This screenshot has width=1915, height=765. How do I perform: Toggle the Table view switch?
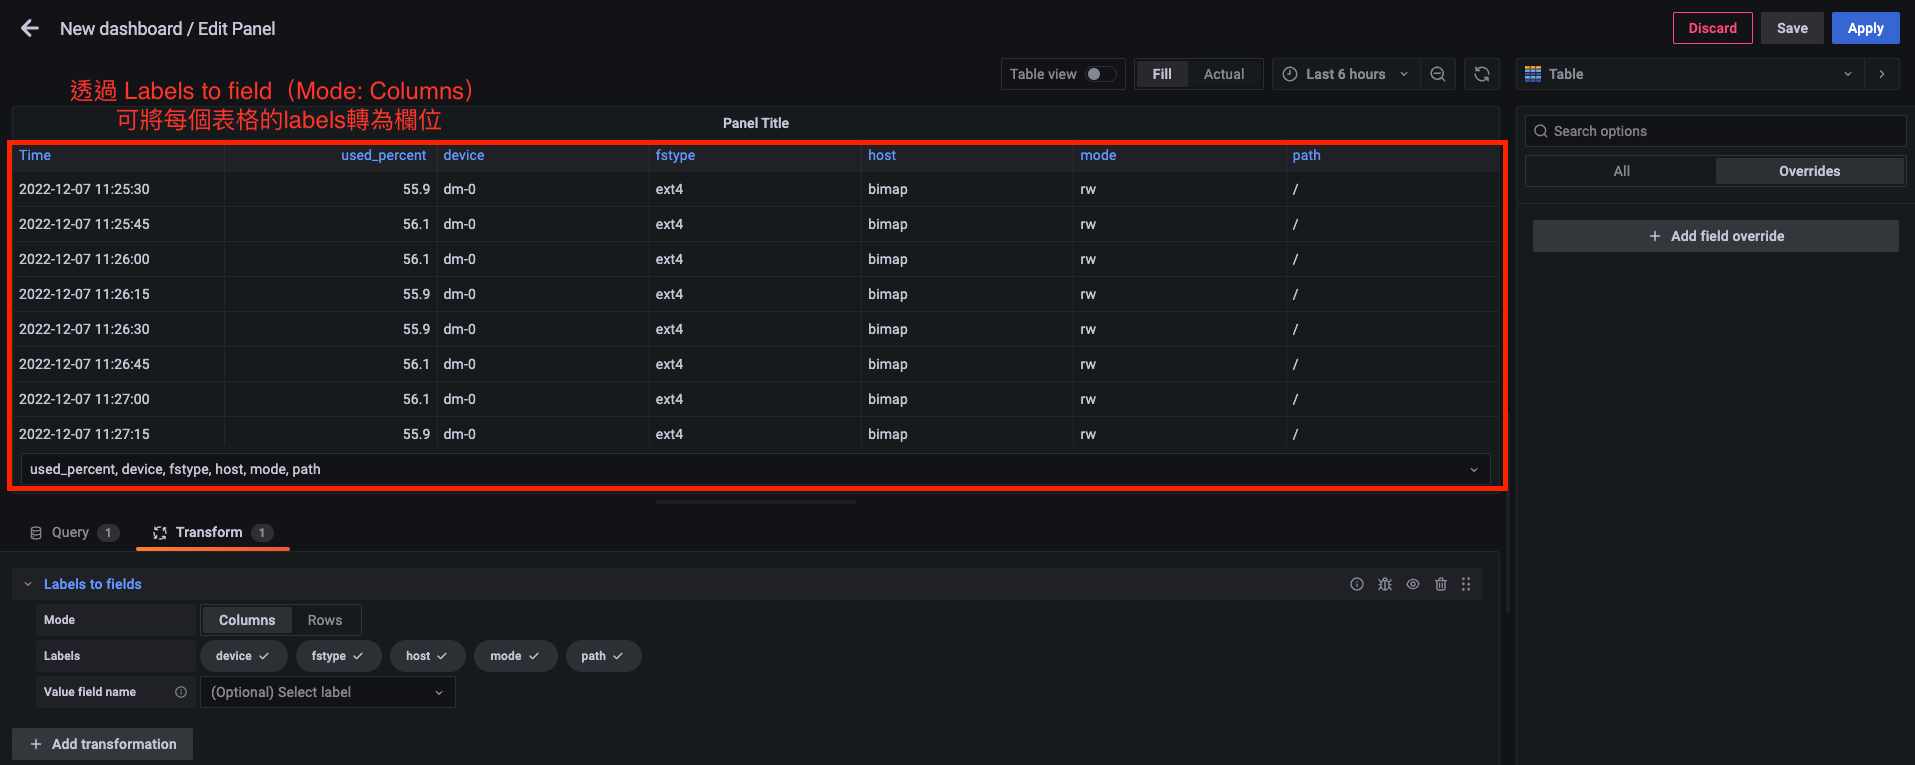click(x=1101, y=74)
